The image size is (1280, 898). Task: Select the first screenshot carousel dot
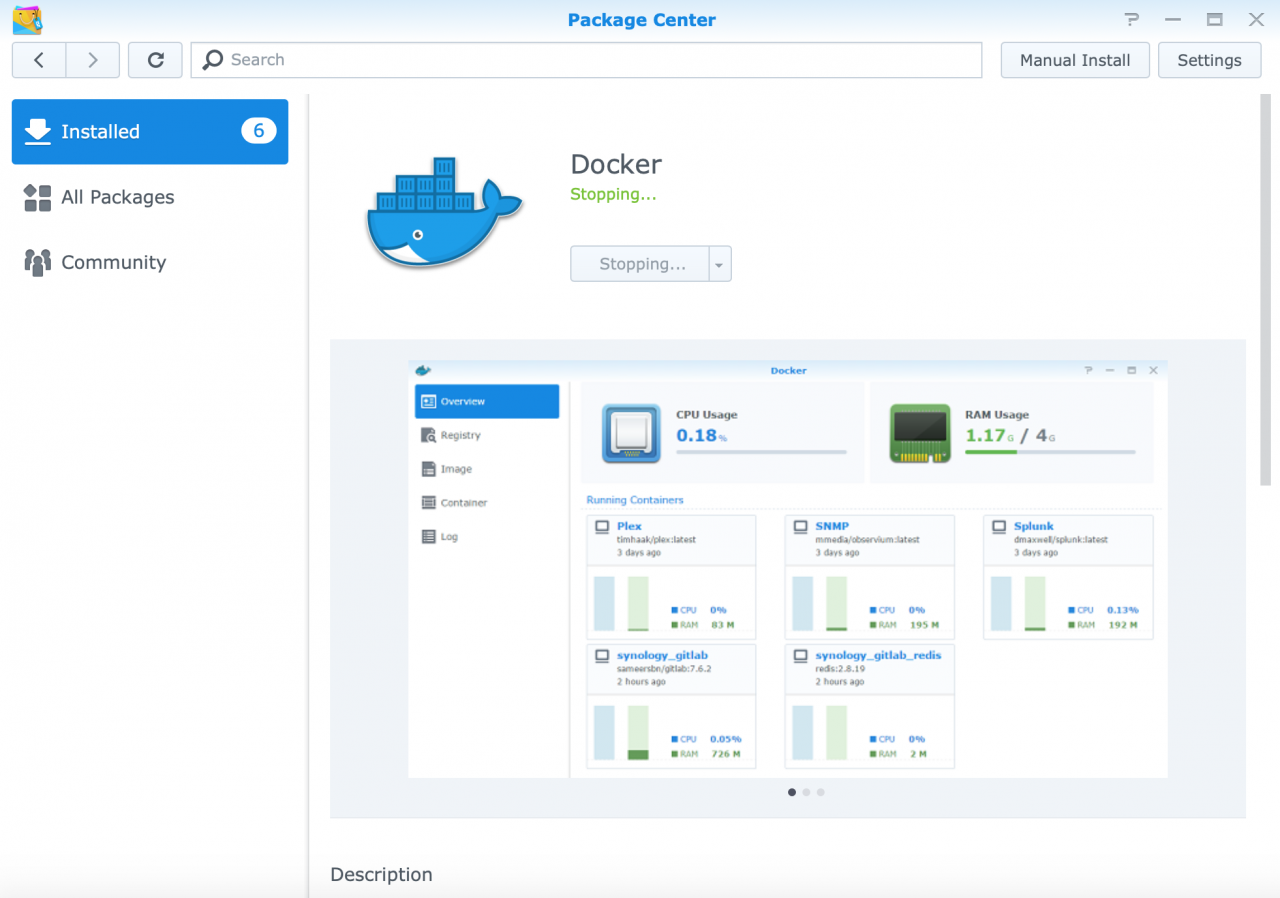(792, 792)
